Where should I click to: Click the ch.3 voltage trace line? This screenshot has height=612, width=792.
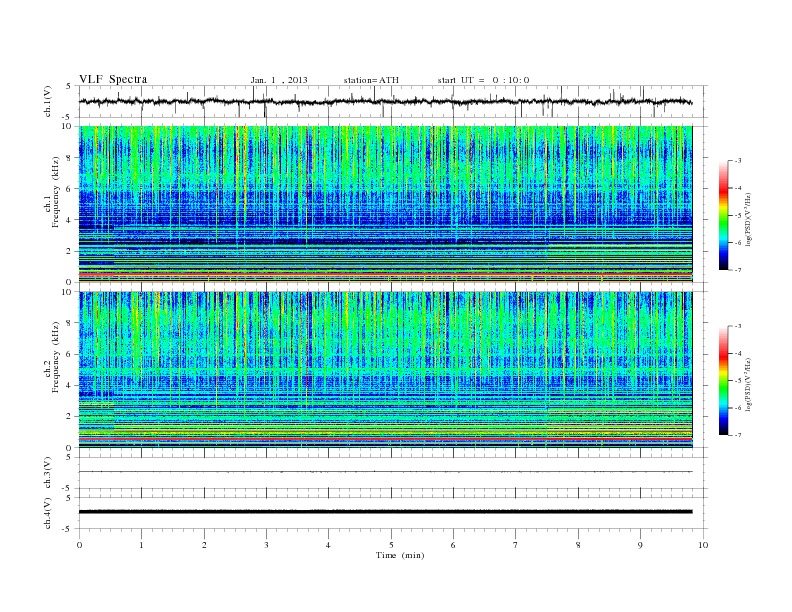pos(385,472)
